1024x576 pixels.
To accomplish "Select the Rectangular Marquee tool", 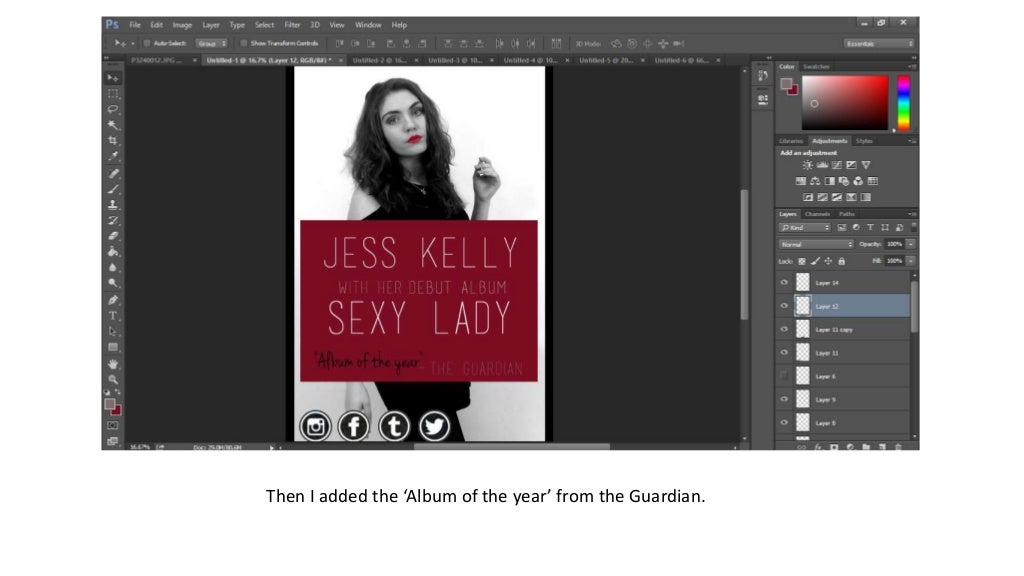I will pyautogui.click(x=113, y=93).
